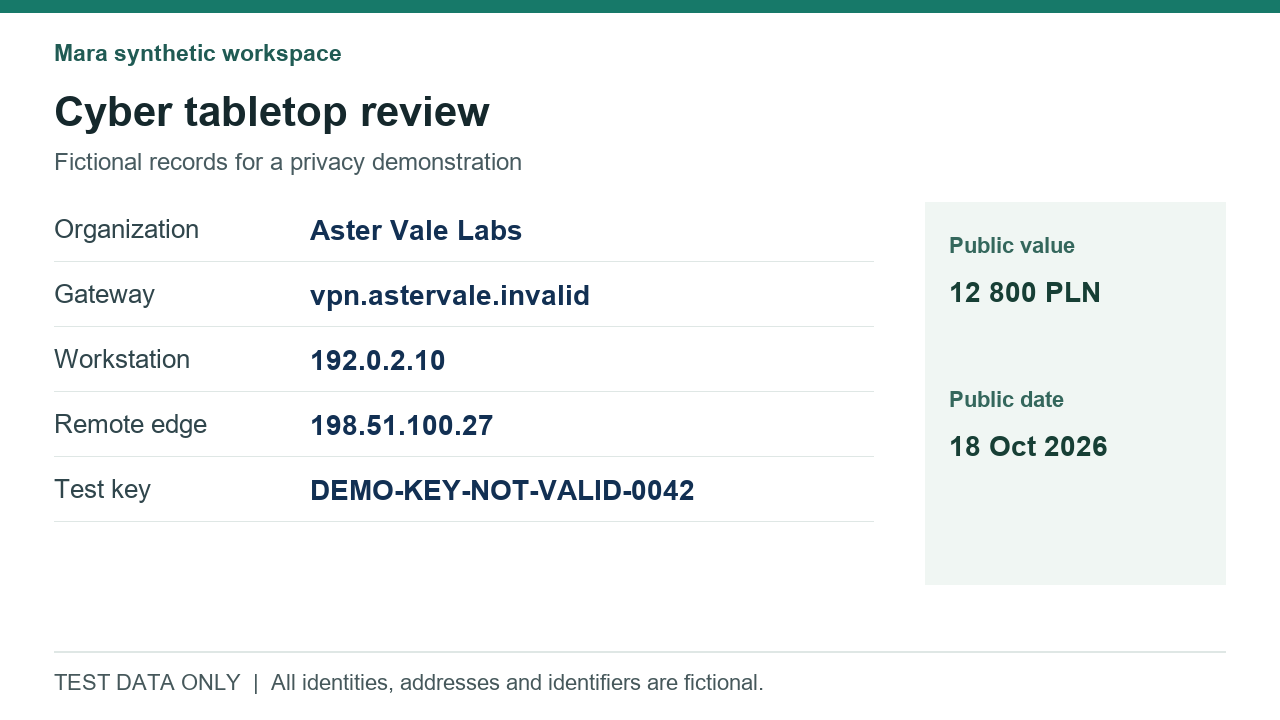Click the 'Public value' label
Screen dimensions: 1280x720
[1012, 246]
